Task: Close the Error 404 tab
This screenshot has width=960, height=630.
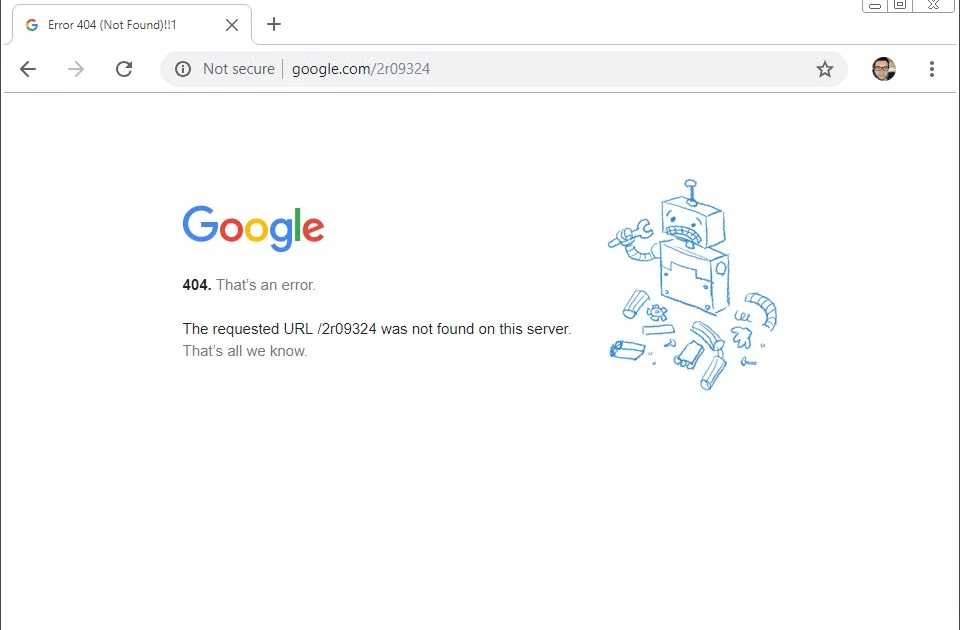Action: coord(231,25)
